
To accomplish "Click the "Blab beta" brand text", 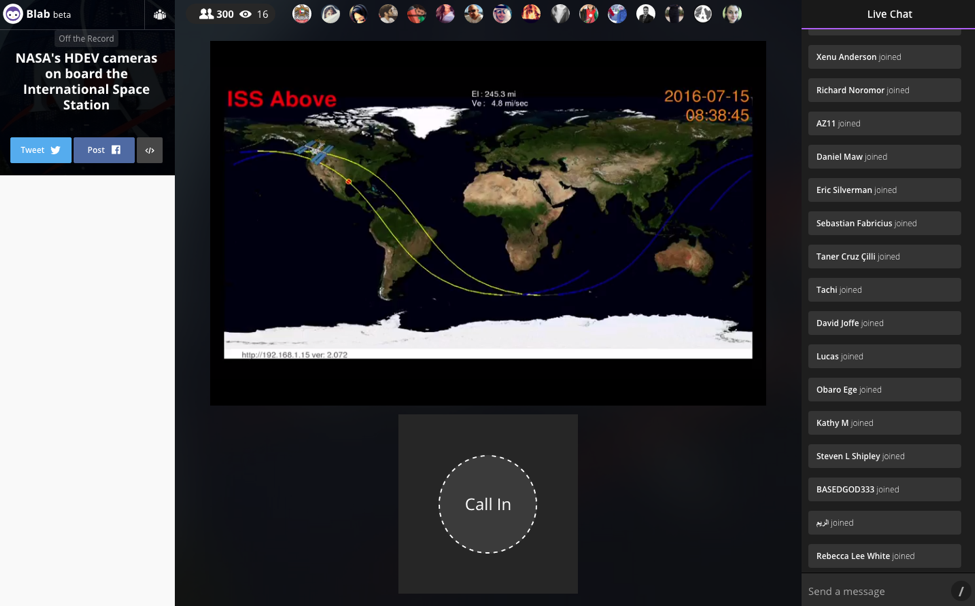I will (49, 14).
